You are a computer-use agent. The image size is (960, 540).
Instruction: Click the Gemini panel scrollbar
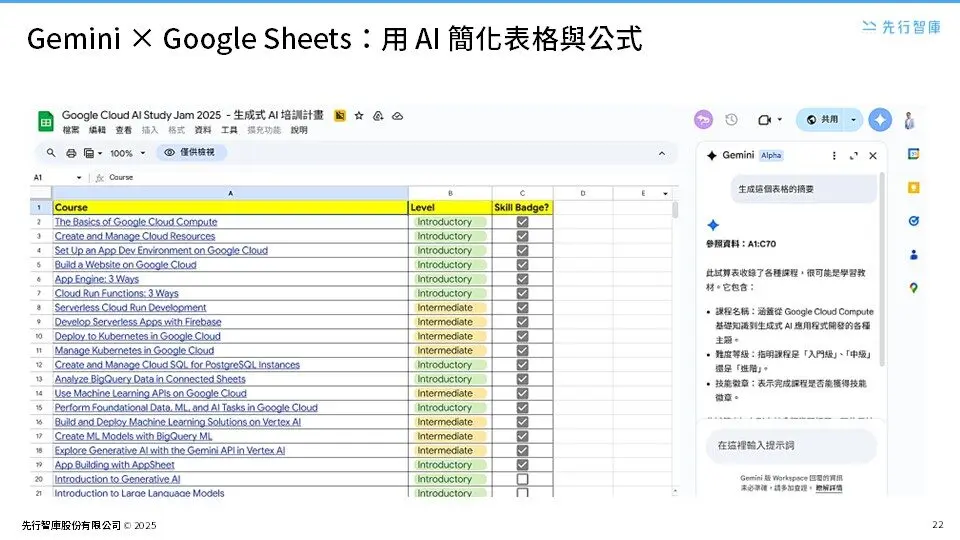(x=882, y=269)
